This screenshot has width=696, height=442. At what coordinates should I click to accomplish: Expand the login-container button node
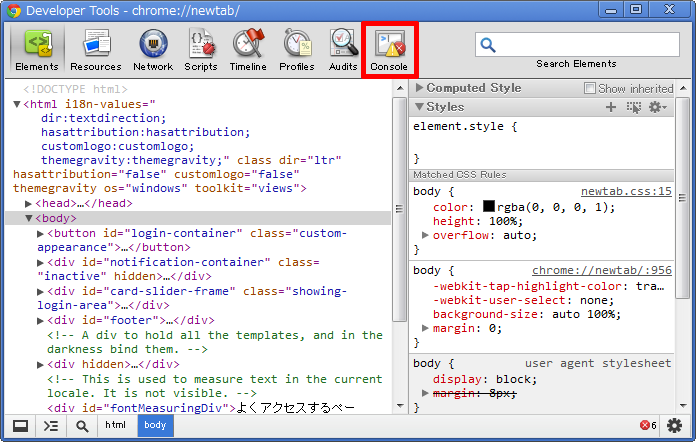(x=40, y=233)
